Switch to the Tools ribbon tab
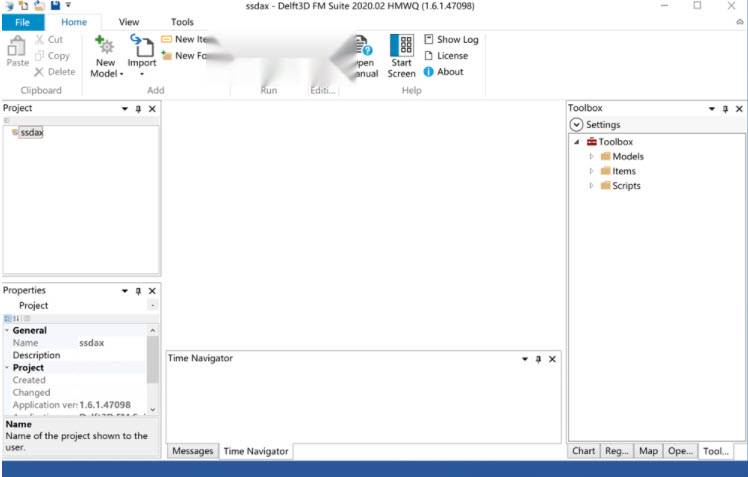Image resolution: width=748 pixels, height=477 pixels. pos(182,22)
